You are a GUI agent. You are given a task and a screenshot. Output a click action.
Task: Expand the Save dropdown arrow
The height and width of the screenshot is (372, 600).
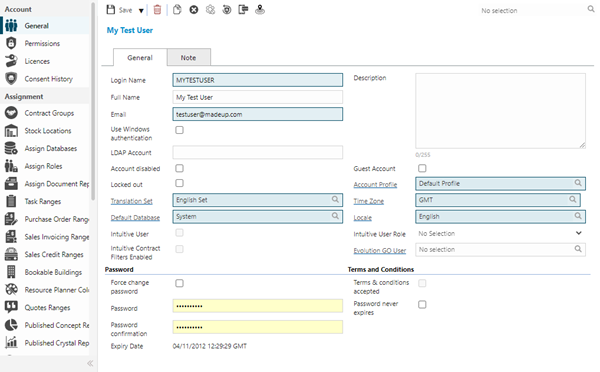tap(141, 11)
